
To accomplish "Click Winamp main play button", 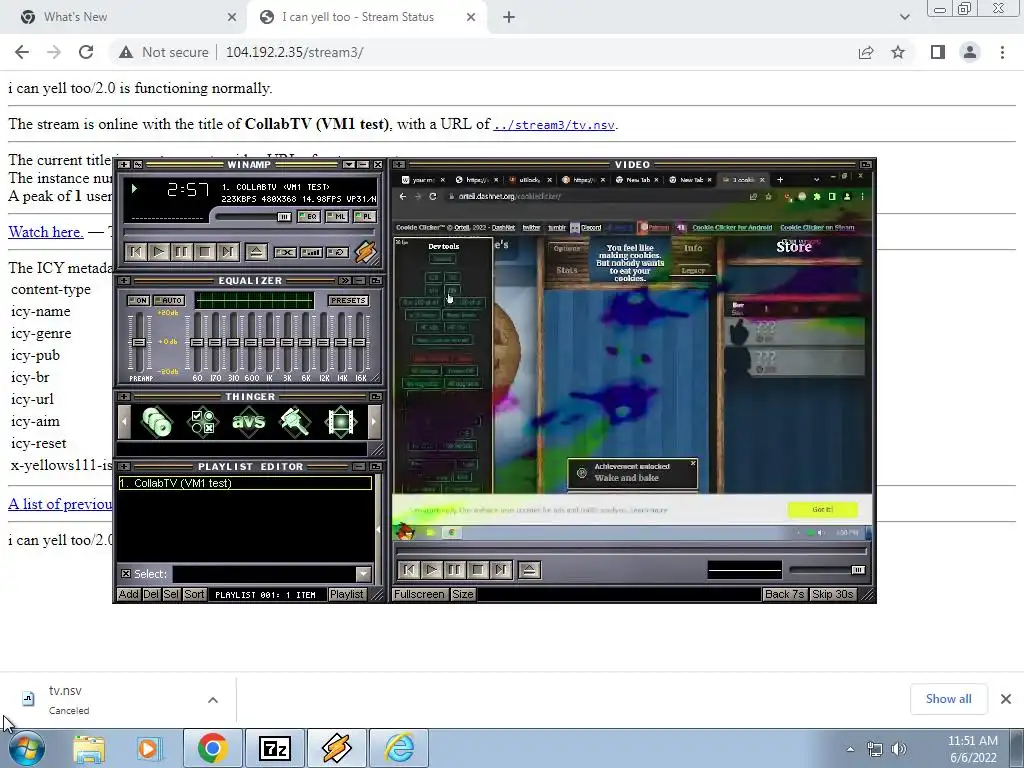I will (159, 252).
